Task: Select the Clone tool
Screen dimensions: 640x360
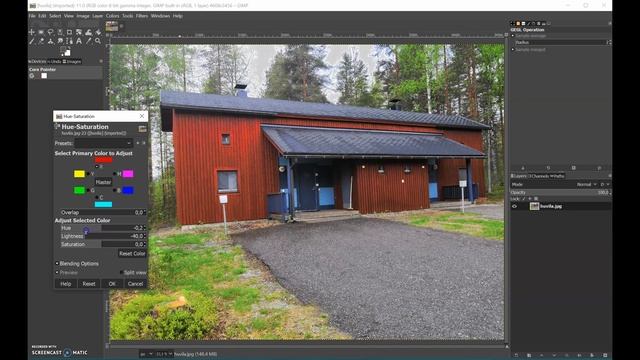Action: (50, 41)
